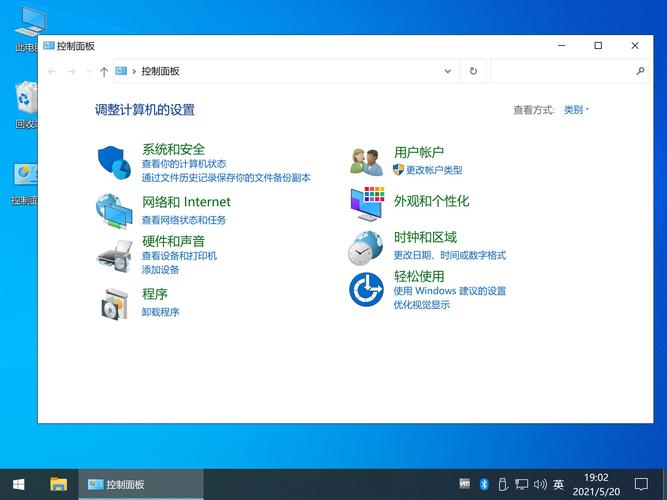Open 时钟和区域 category
Screen dimensions: 667x500
pyautogui.click(x=425, y=237)
